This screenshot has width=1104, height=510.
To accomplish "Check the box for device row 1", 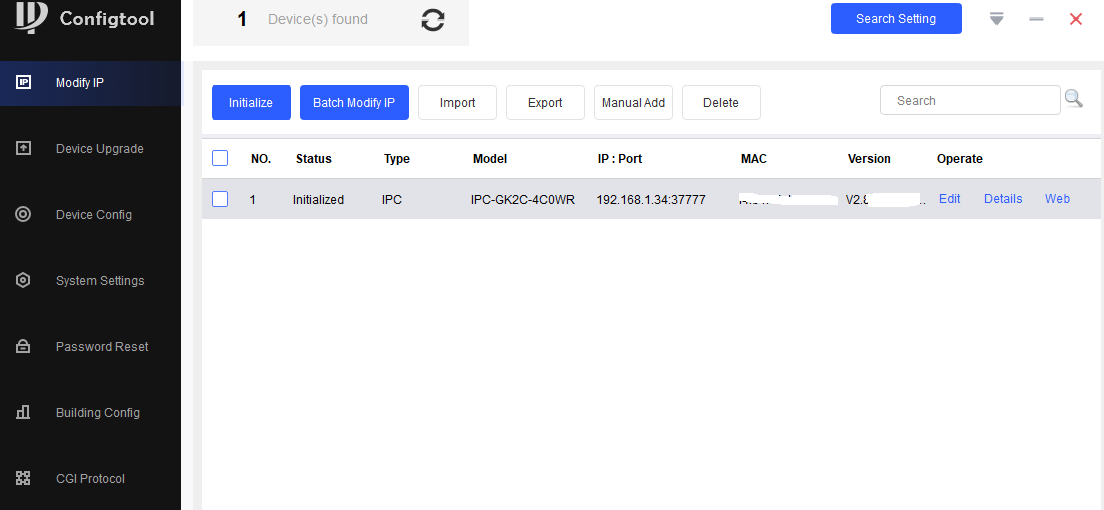I will (x=220, y=199).
